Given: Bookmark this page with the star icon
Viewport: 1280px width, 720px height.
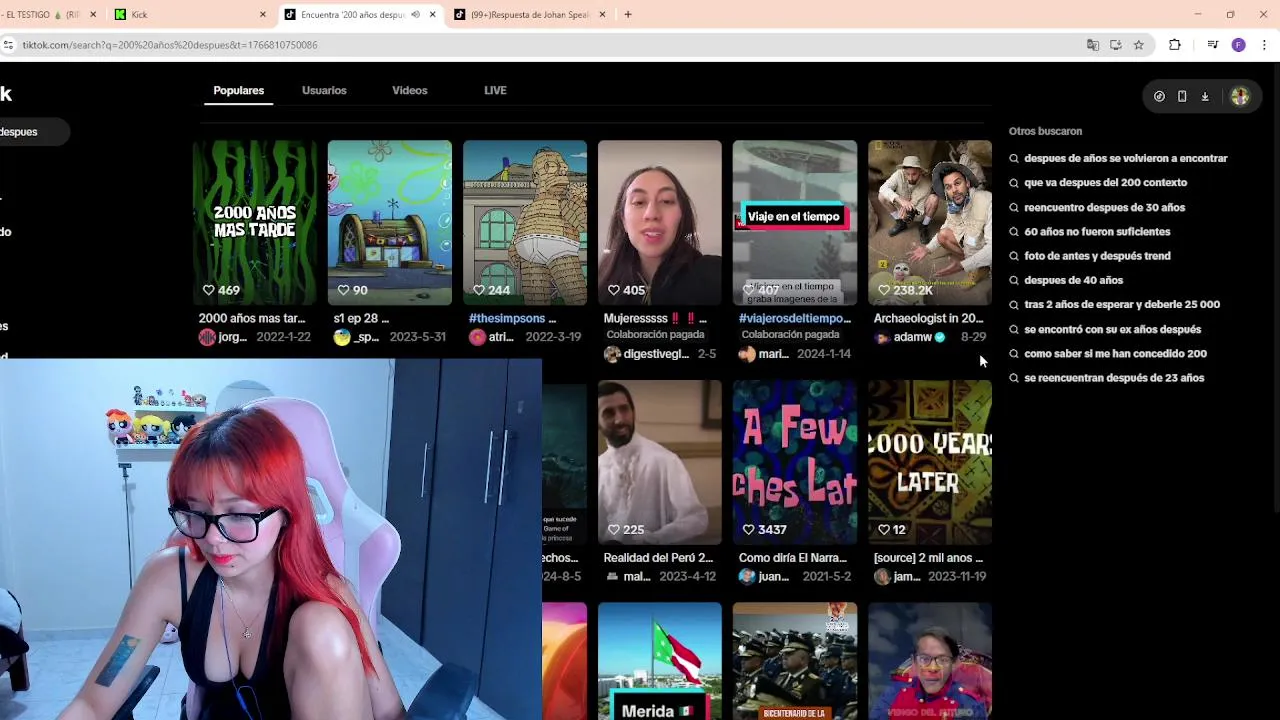Looking at the screenshot, I should (1139, 45).
